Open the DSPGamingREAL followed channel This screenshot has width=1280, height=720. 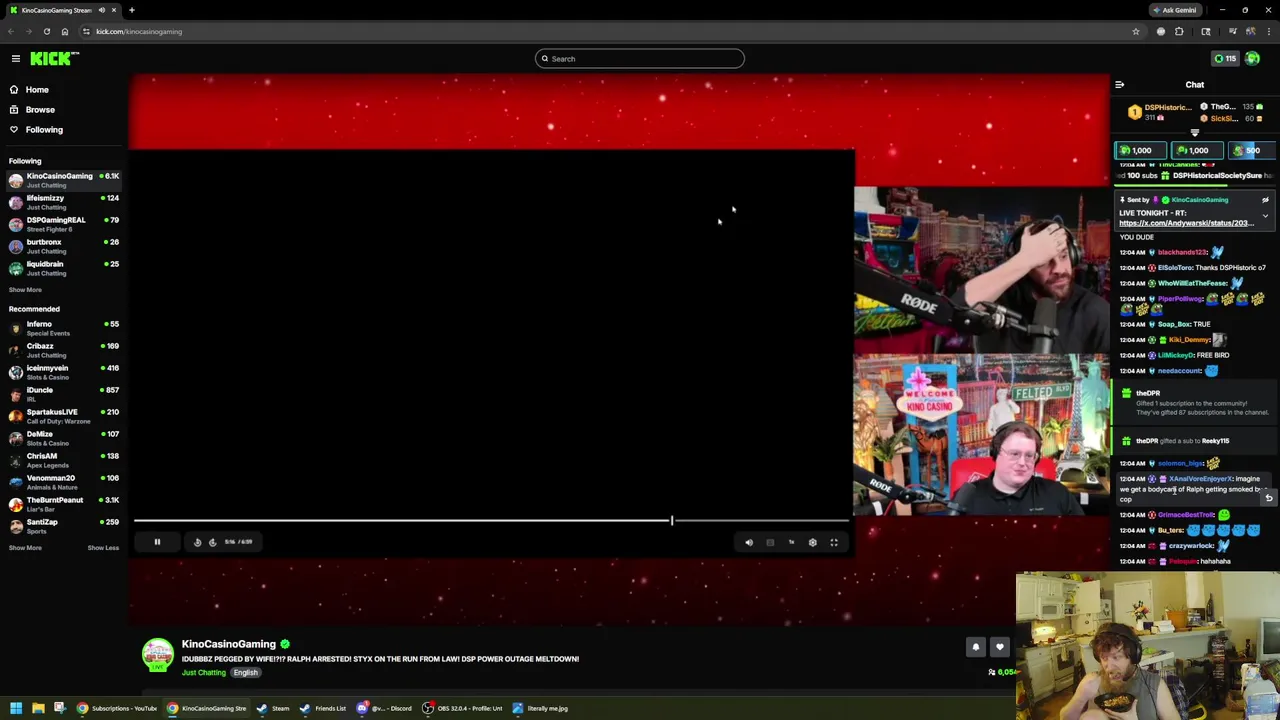[x=64, y=224]
